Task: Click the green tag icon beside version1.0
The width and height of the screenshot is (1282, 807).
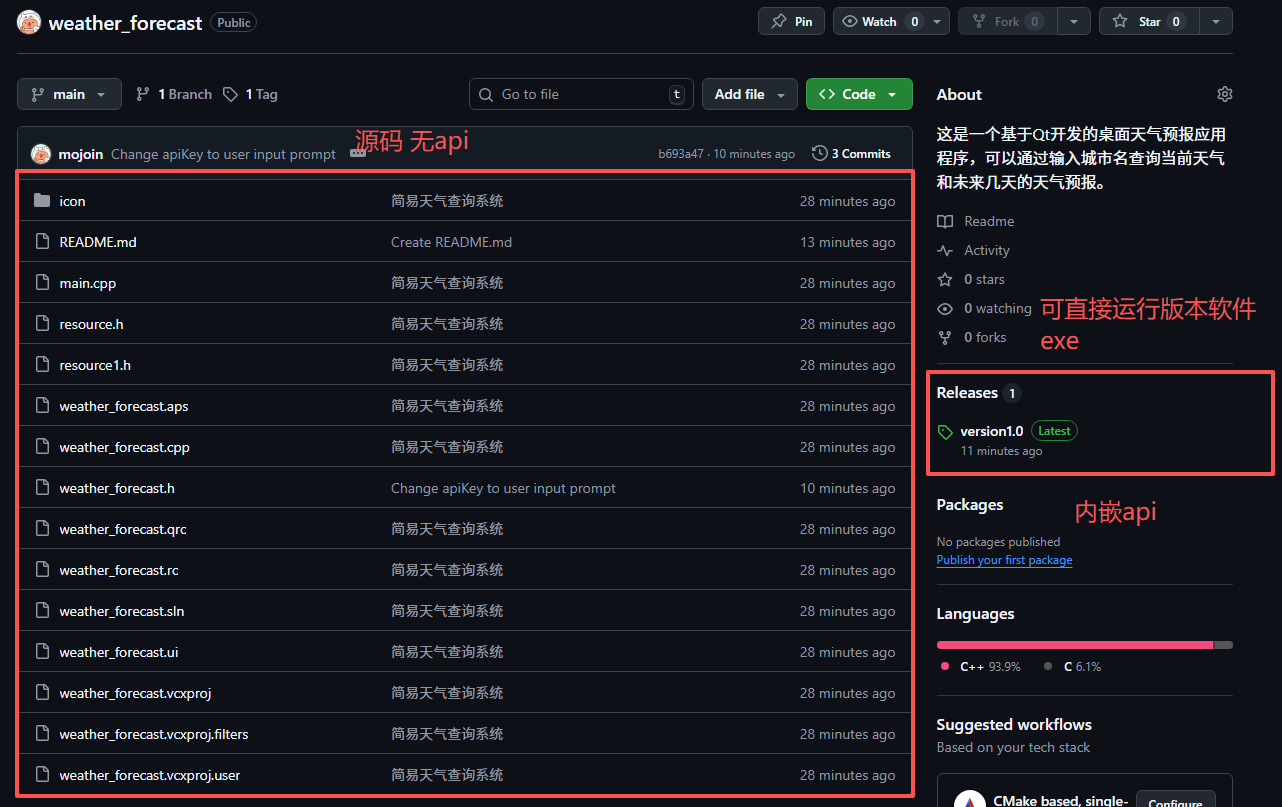Action: (x=946, y=432)
